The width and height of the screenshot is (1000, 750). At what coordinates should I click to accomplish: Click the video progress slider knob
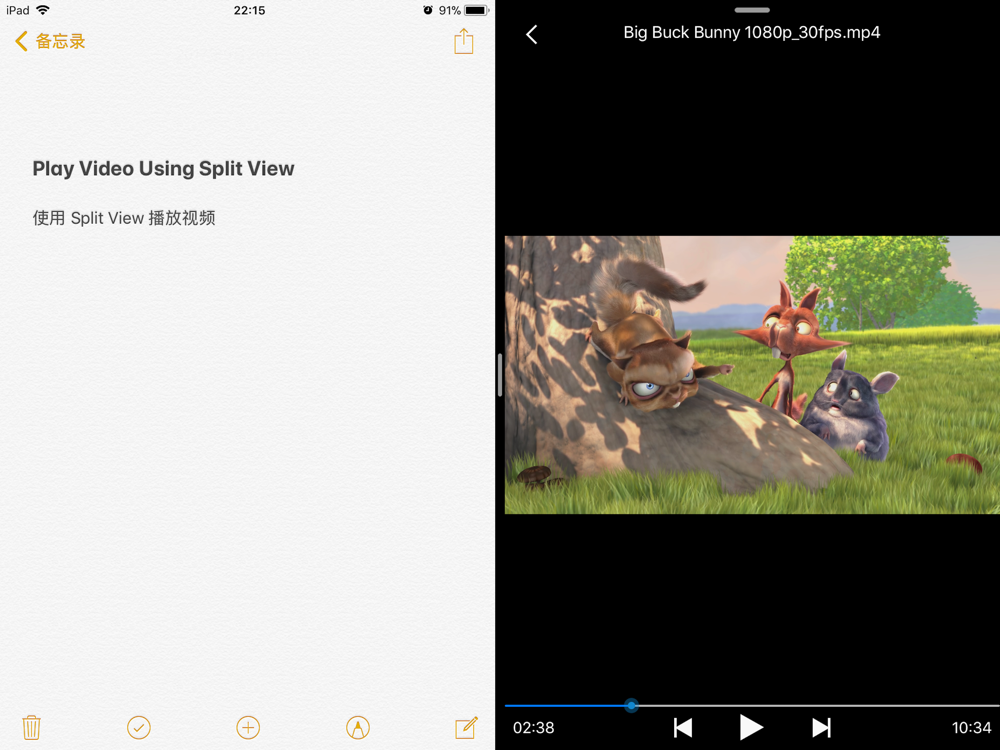pyautogui.click(x=631, y=705)
